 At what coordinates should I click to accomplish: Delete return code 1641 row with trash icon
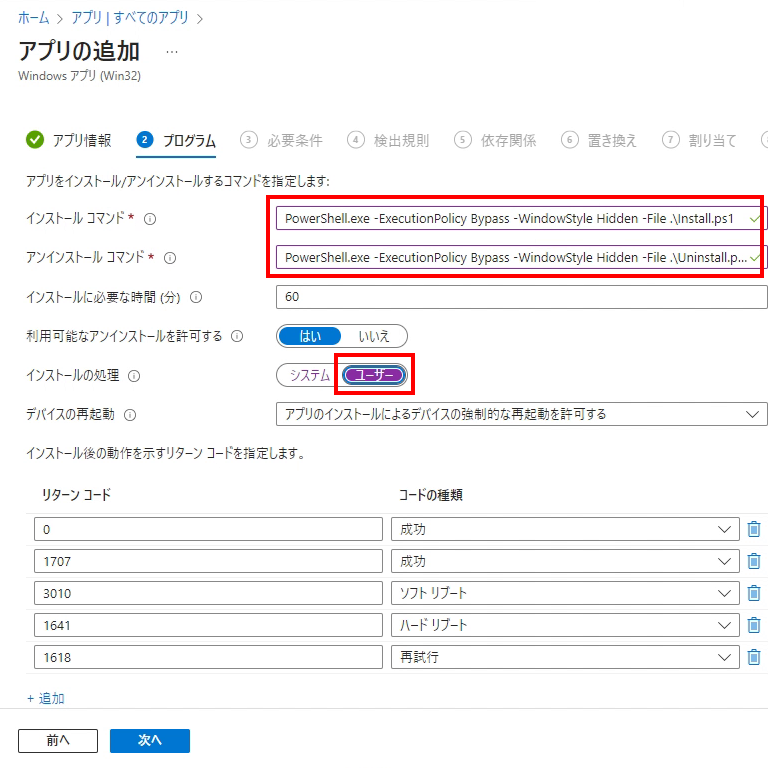754,625
